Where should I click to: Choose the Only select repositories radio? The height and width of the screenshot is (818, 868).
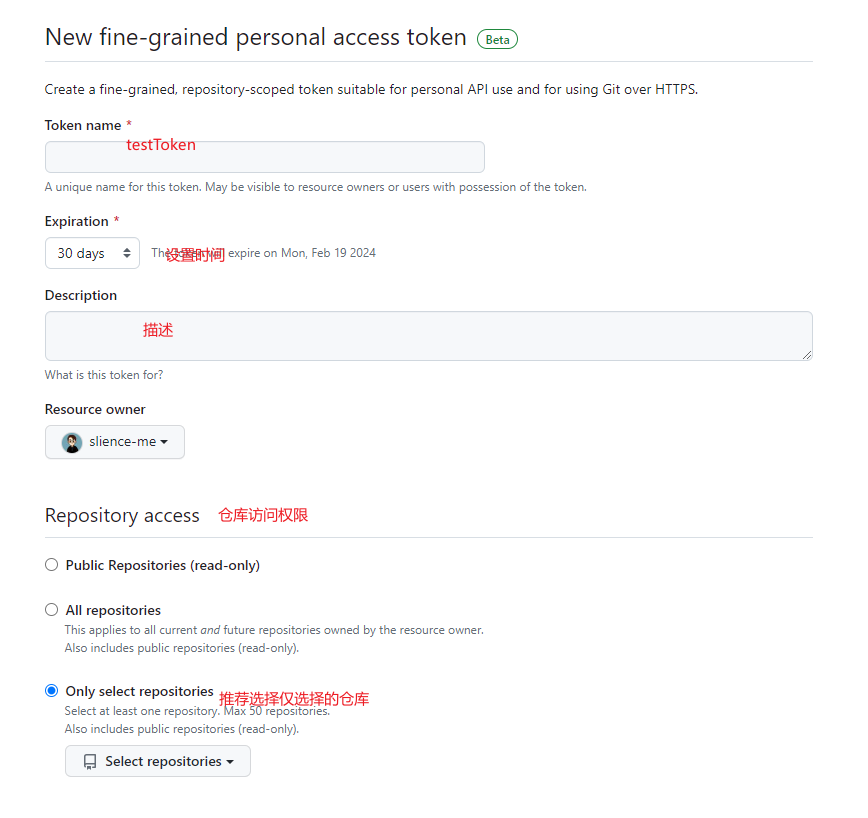point(51,691)
